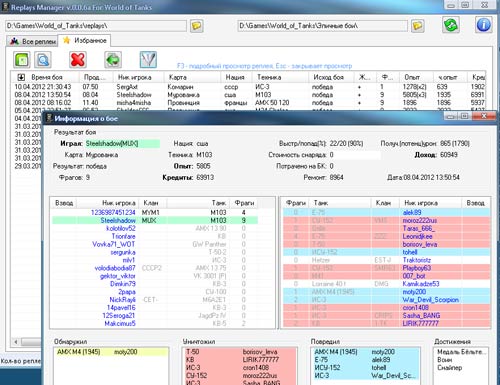
Task: Select ally player 1236987451234
Action: 155,212
